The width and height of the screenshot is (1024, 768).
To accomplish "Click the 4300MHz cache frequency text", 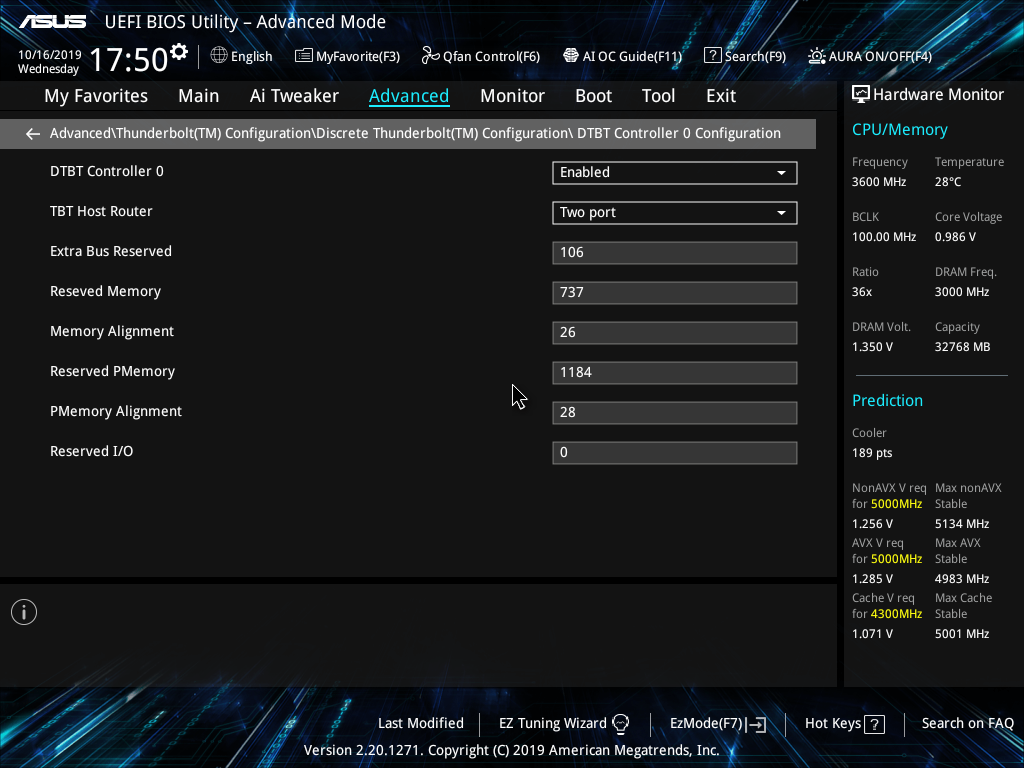I will pyautogui.click(x=896, y=614).
